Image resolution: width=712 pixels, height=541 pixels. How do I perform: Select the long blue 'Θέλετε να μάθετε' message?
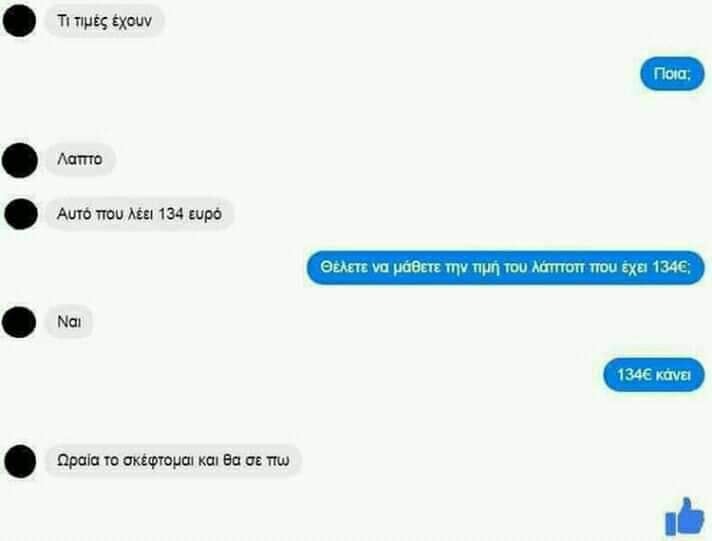[x=505, y=268]
